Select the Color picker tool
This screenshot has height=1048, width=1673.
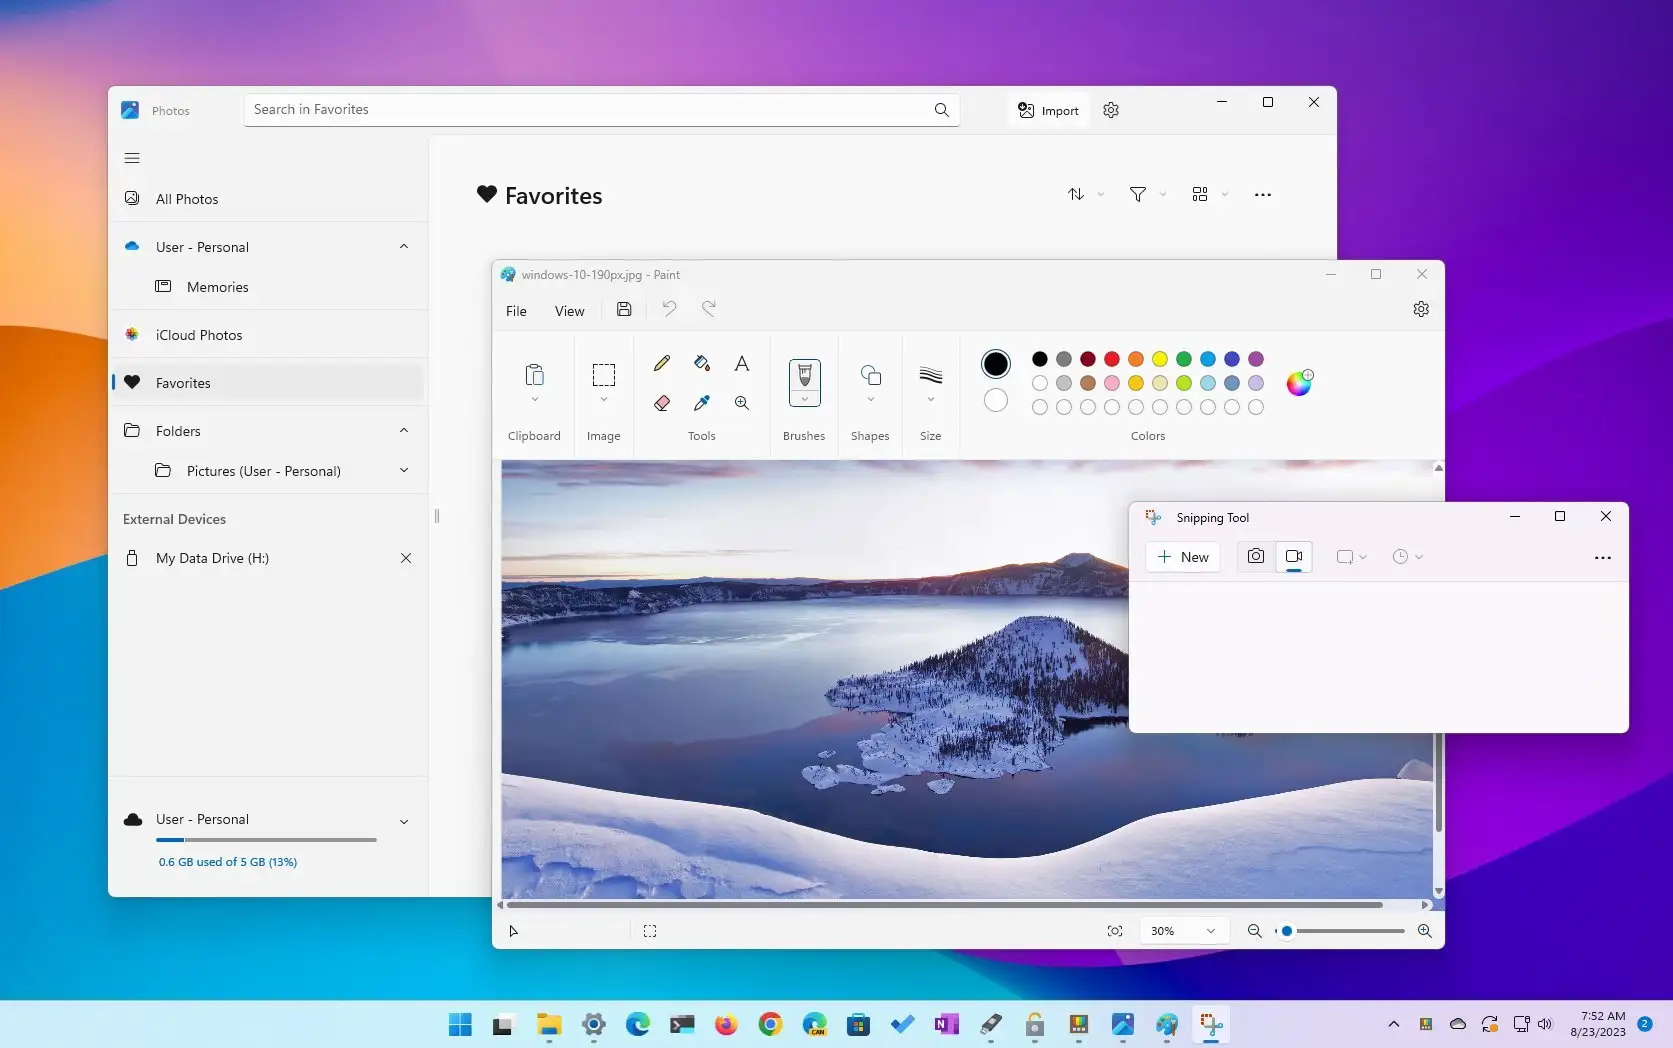click(x=701, y=403)
